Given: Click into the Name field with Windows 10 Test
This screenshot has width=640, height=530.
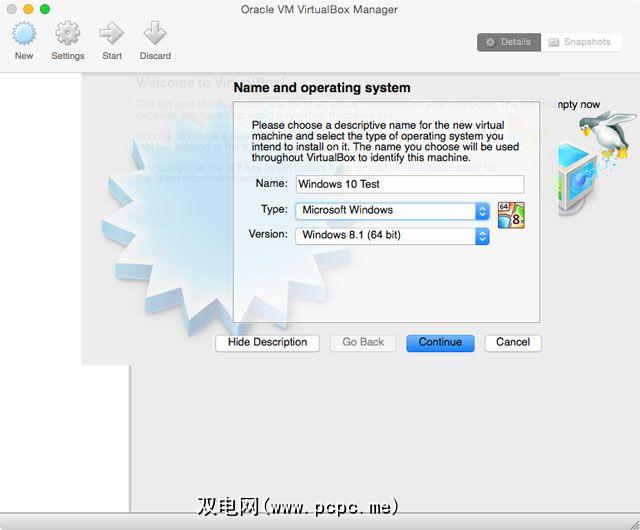Looking at the screenshot, I should 410,184.
